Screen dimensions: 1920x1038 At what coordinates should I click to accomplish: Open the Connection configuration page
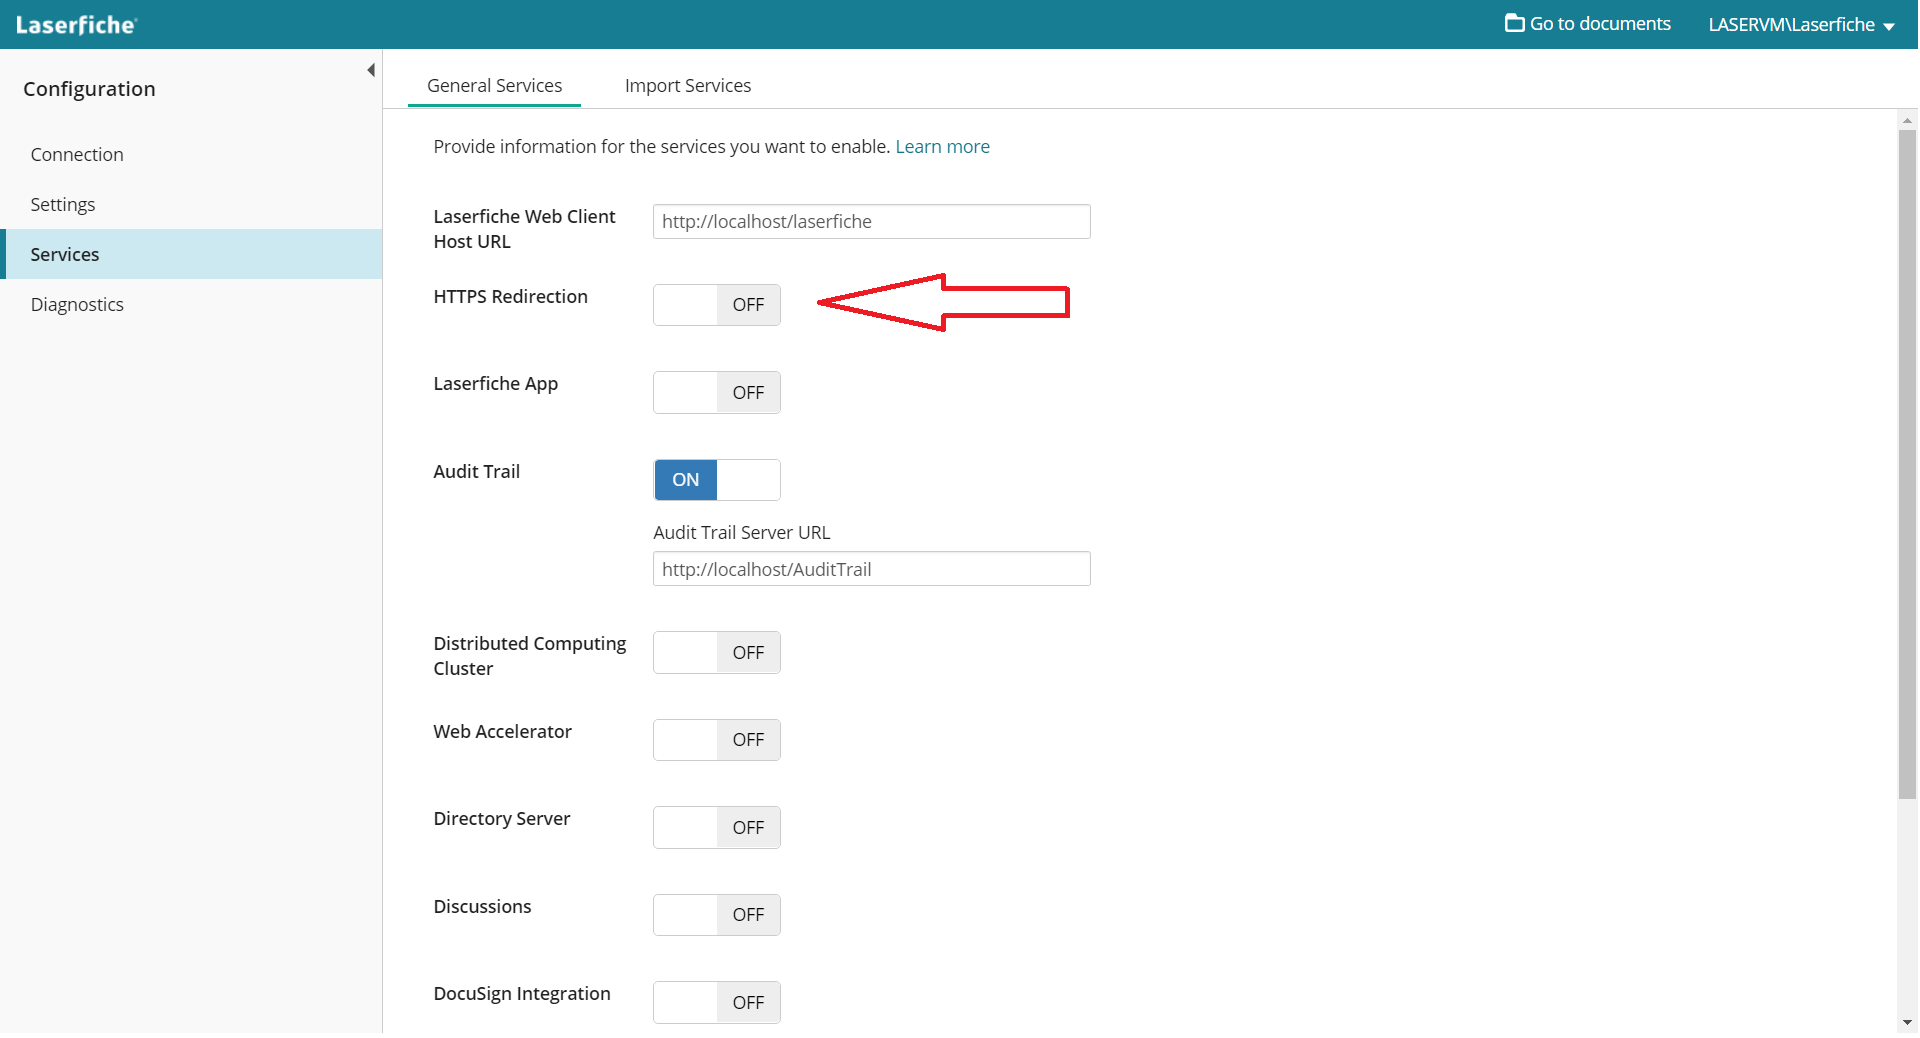tap(77, 155)
